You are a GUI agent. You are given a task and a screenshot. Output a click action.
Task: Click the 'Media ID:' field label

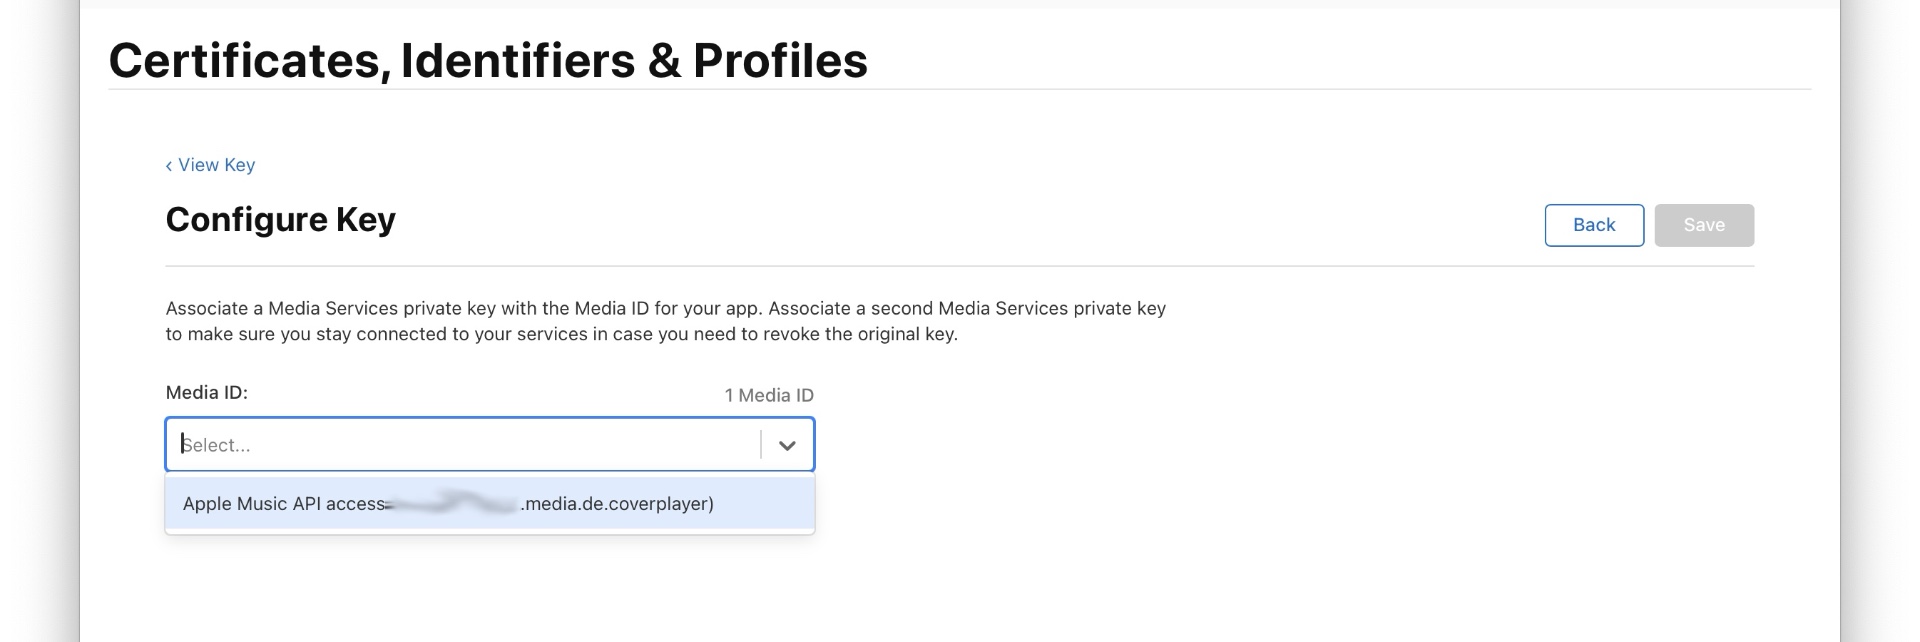click(x=206, y=393)
